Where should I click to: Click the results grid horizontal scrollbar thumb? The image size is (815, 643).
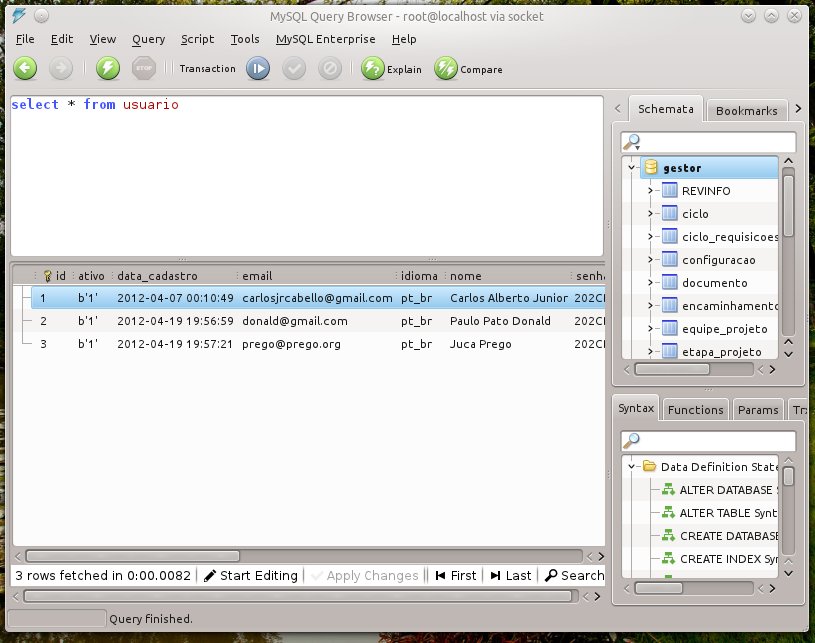pyautogui.click(x=133, y=556)
